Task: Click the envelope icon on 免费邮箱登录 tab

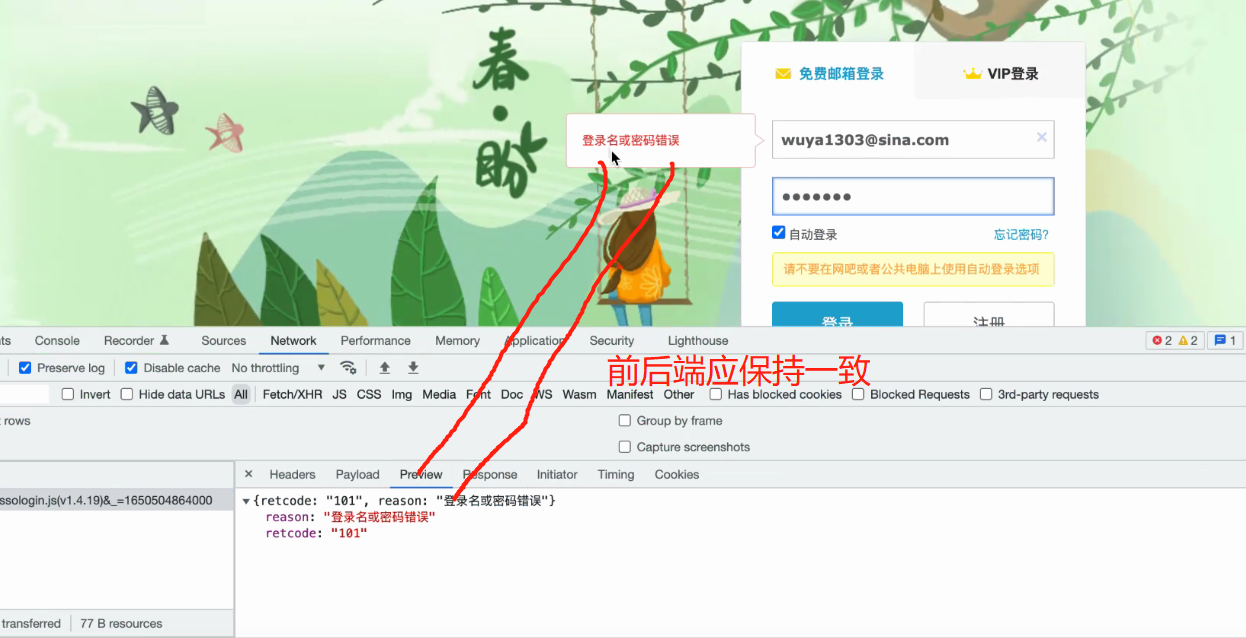Action: [783, 74]
